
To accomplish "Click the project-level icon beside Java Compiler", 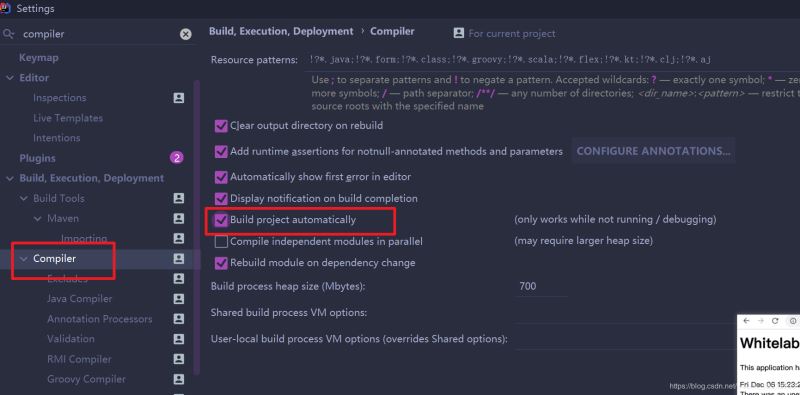I will pos(179,299).
